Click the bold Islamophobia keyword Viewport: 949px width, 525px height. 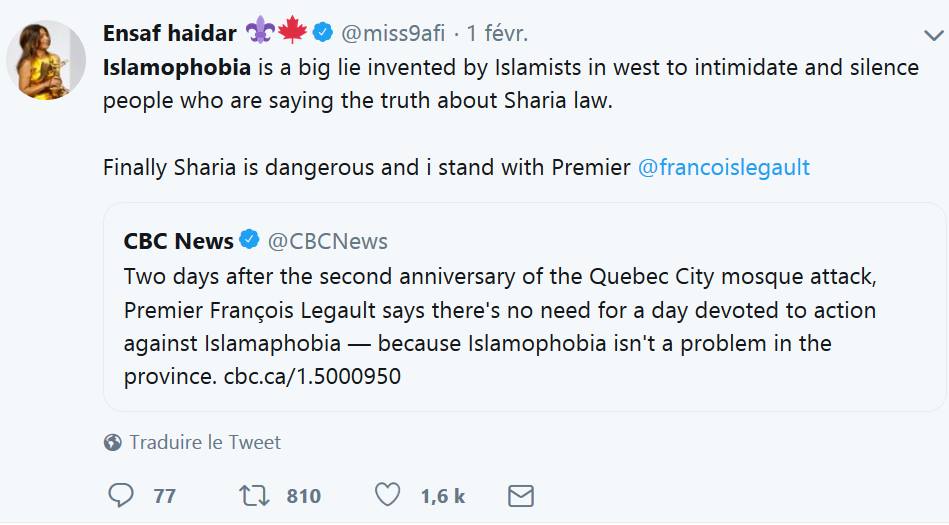[x=177, y=68]
